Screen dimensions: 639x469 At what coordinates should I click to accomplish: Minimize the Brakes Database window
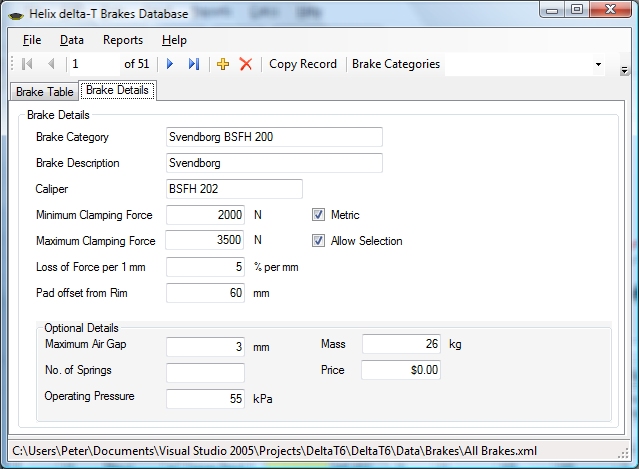pyautogui.click(x=552, y=10)
